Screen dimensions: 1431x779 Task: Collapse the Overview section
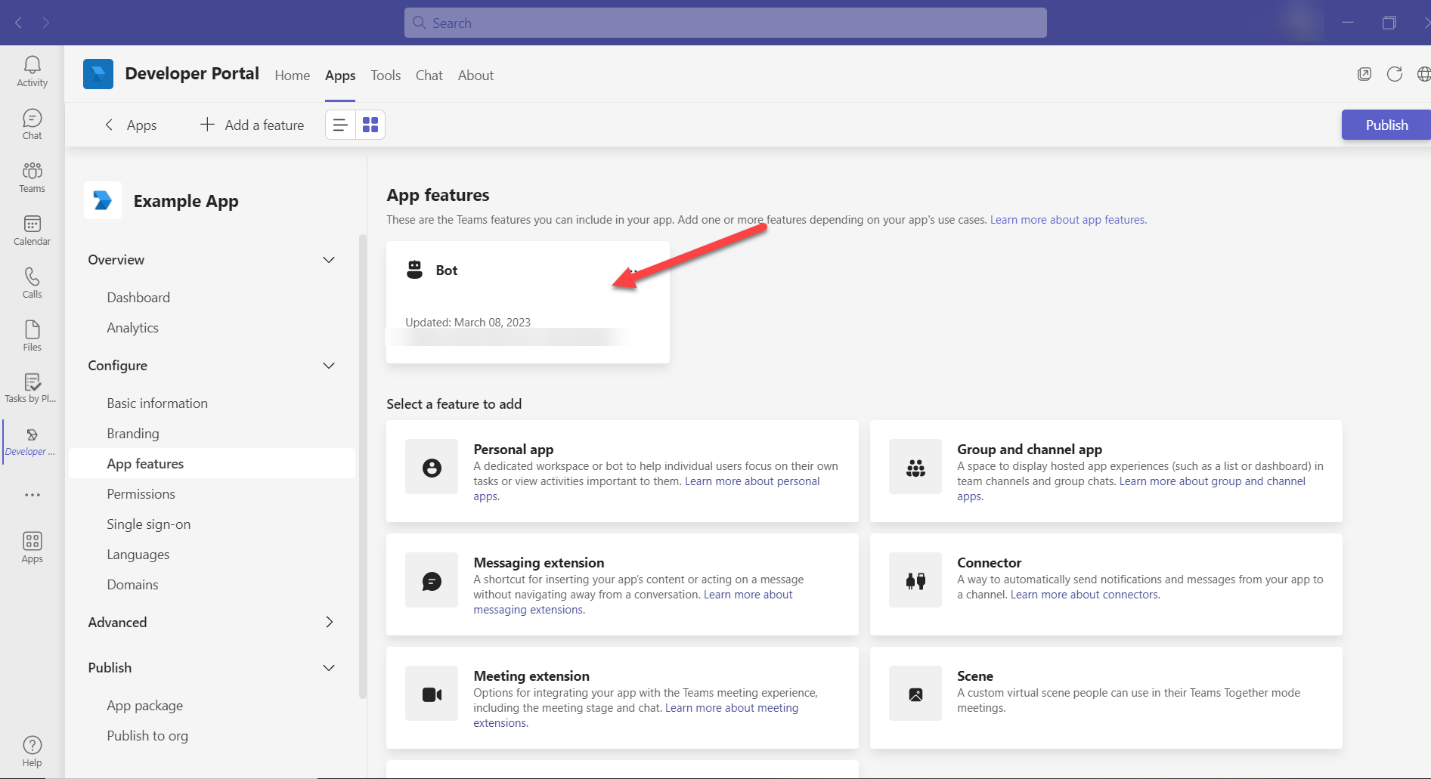point(329,260)
